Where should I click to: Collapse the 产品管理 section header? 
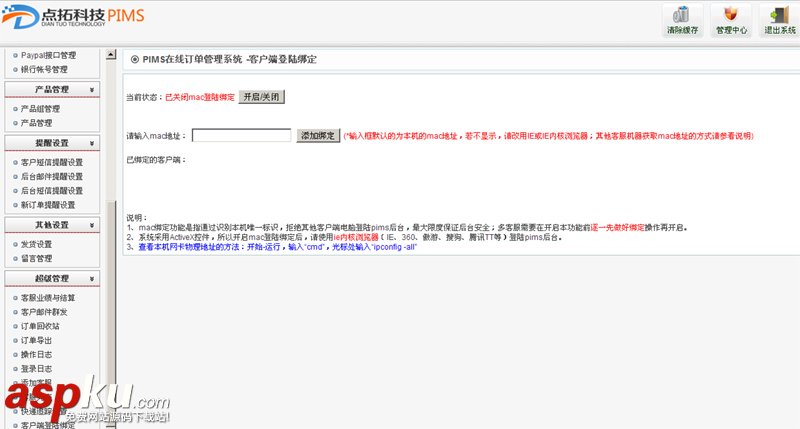coord(52,89)
